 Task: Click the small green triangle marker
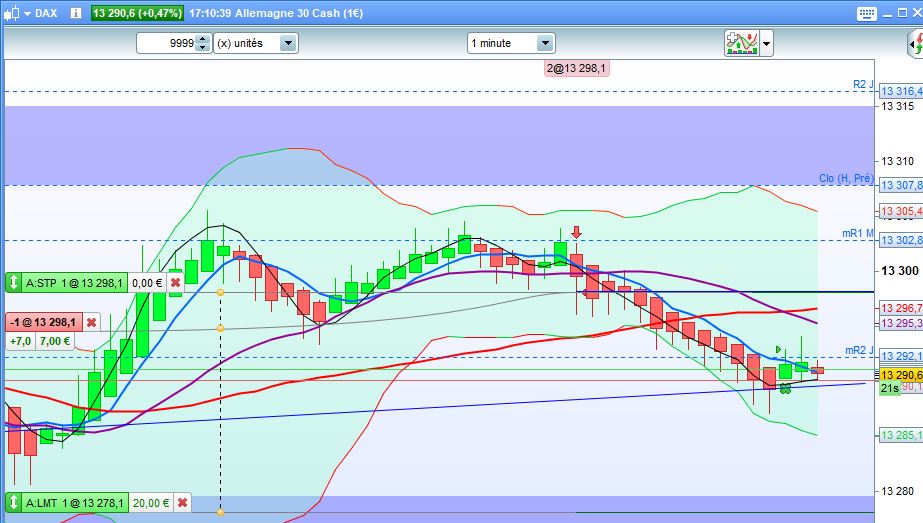click(x=778, y=350)
